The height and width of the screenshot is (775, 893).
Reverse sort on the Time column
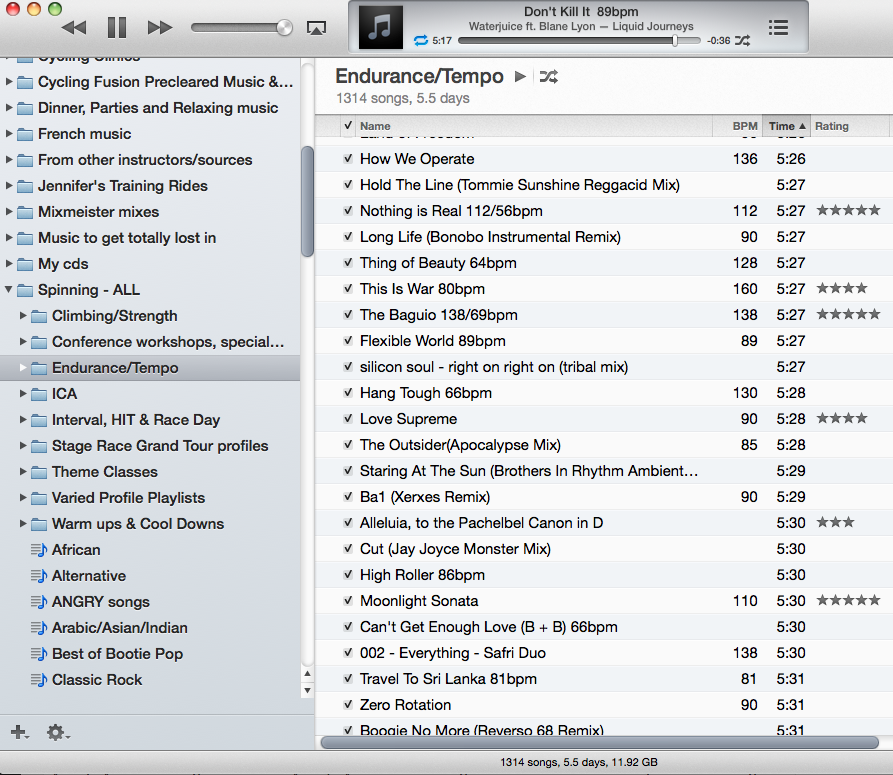787,126
